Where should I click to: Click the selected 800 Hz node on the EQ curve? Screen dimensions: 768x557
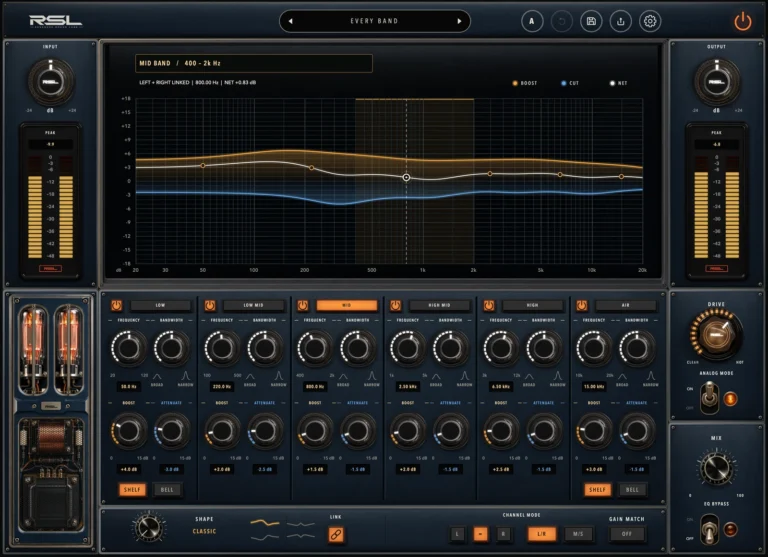(x=406, y=177)
